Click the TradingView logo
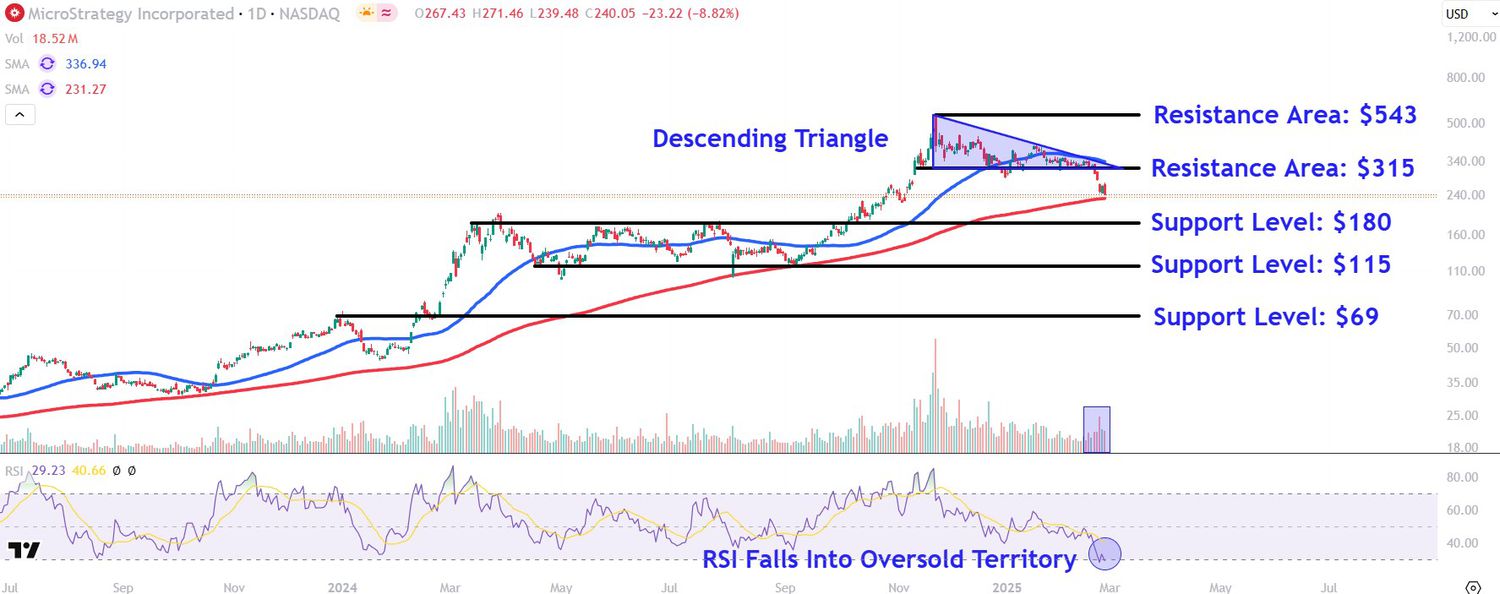Viewport: 1500px width, 594px height. 24,550
